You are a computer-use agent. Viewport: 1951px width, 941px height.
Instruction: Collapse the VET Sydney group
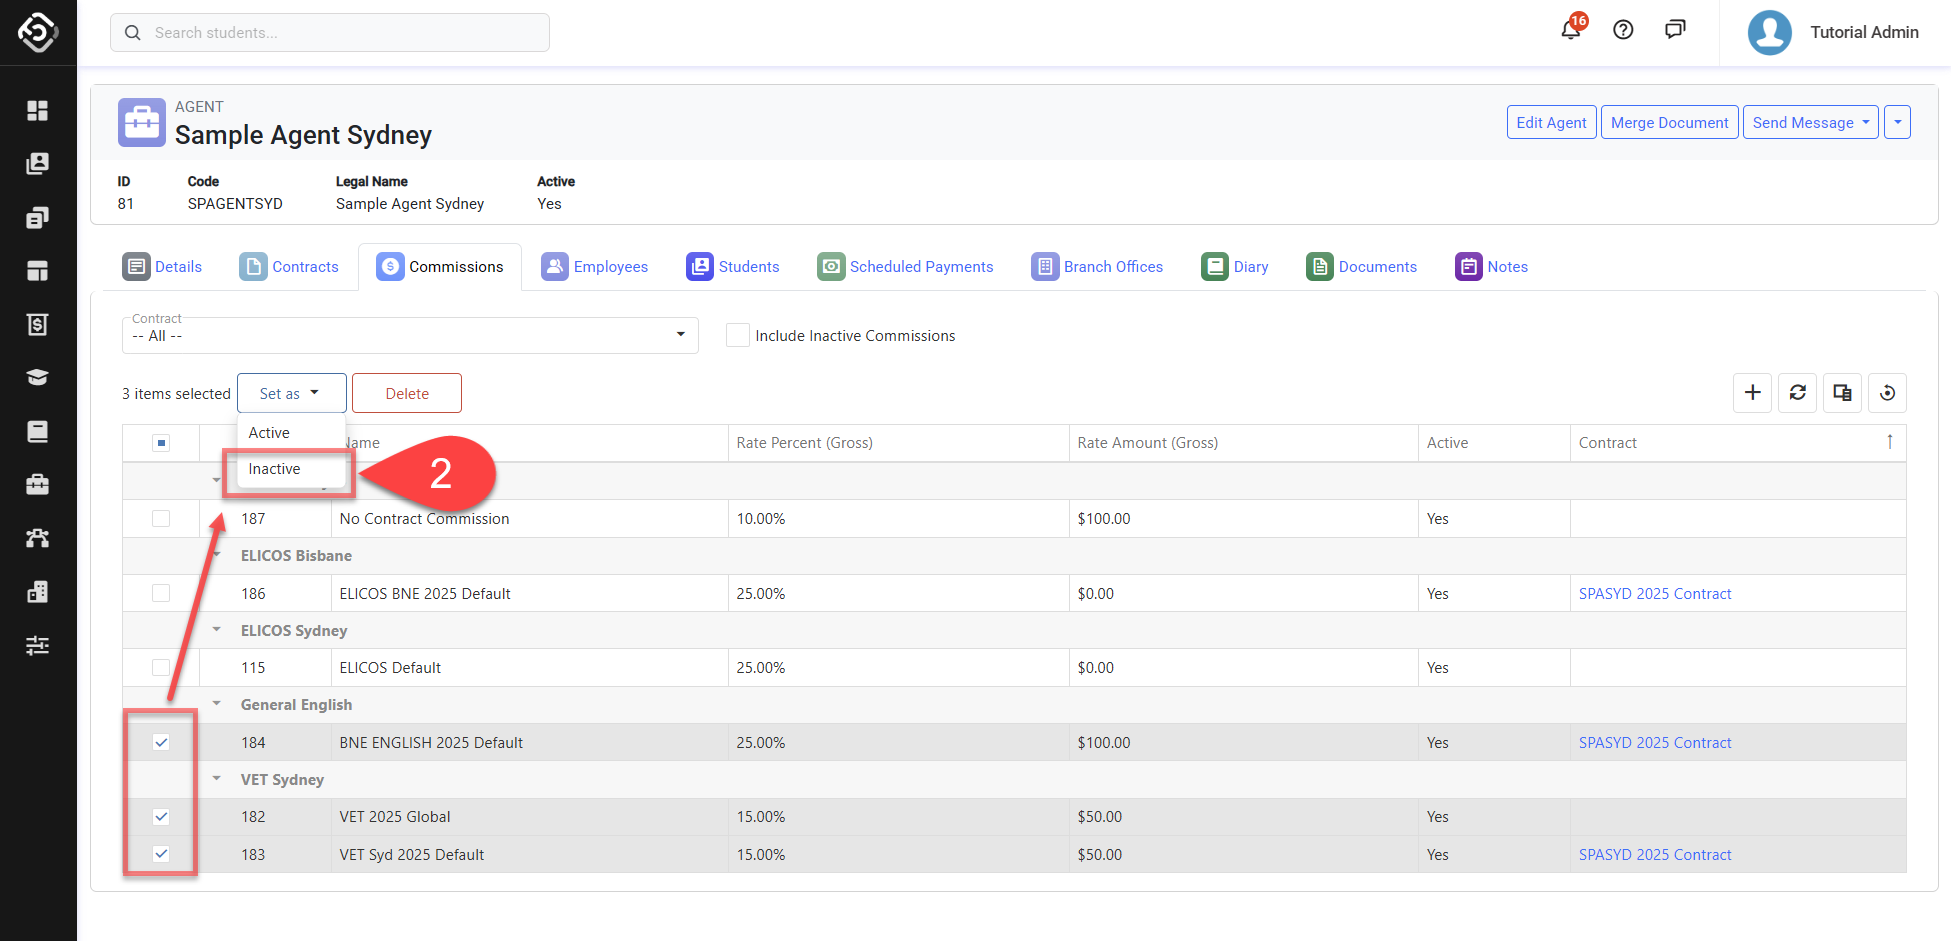(x=217, y=779)
